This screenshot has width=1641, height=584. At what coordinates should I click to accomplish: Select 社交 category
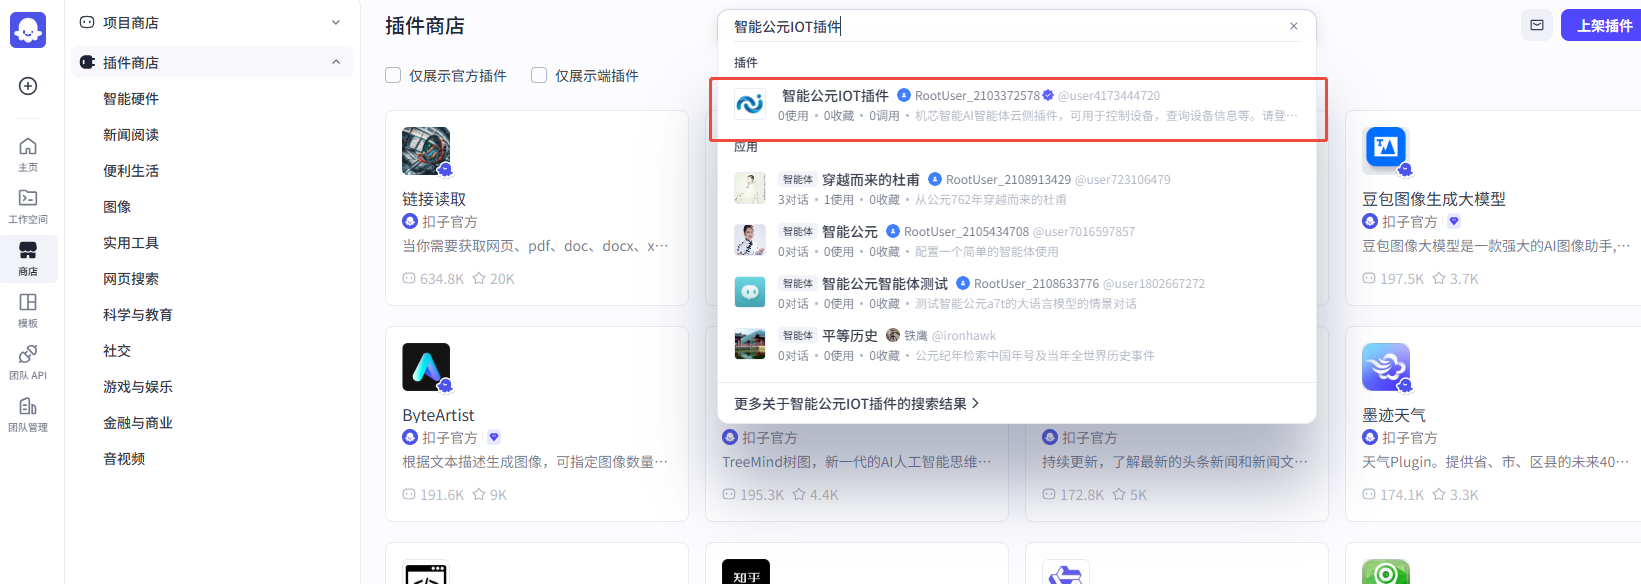tap(117, 350)
